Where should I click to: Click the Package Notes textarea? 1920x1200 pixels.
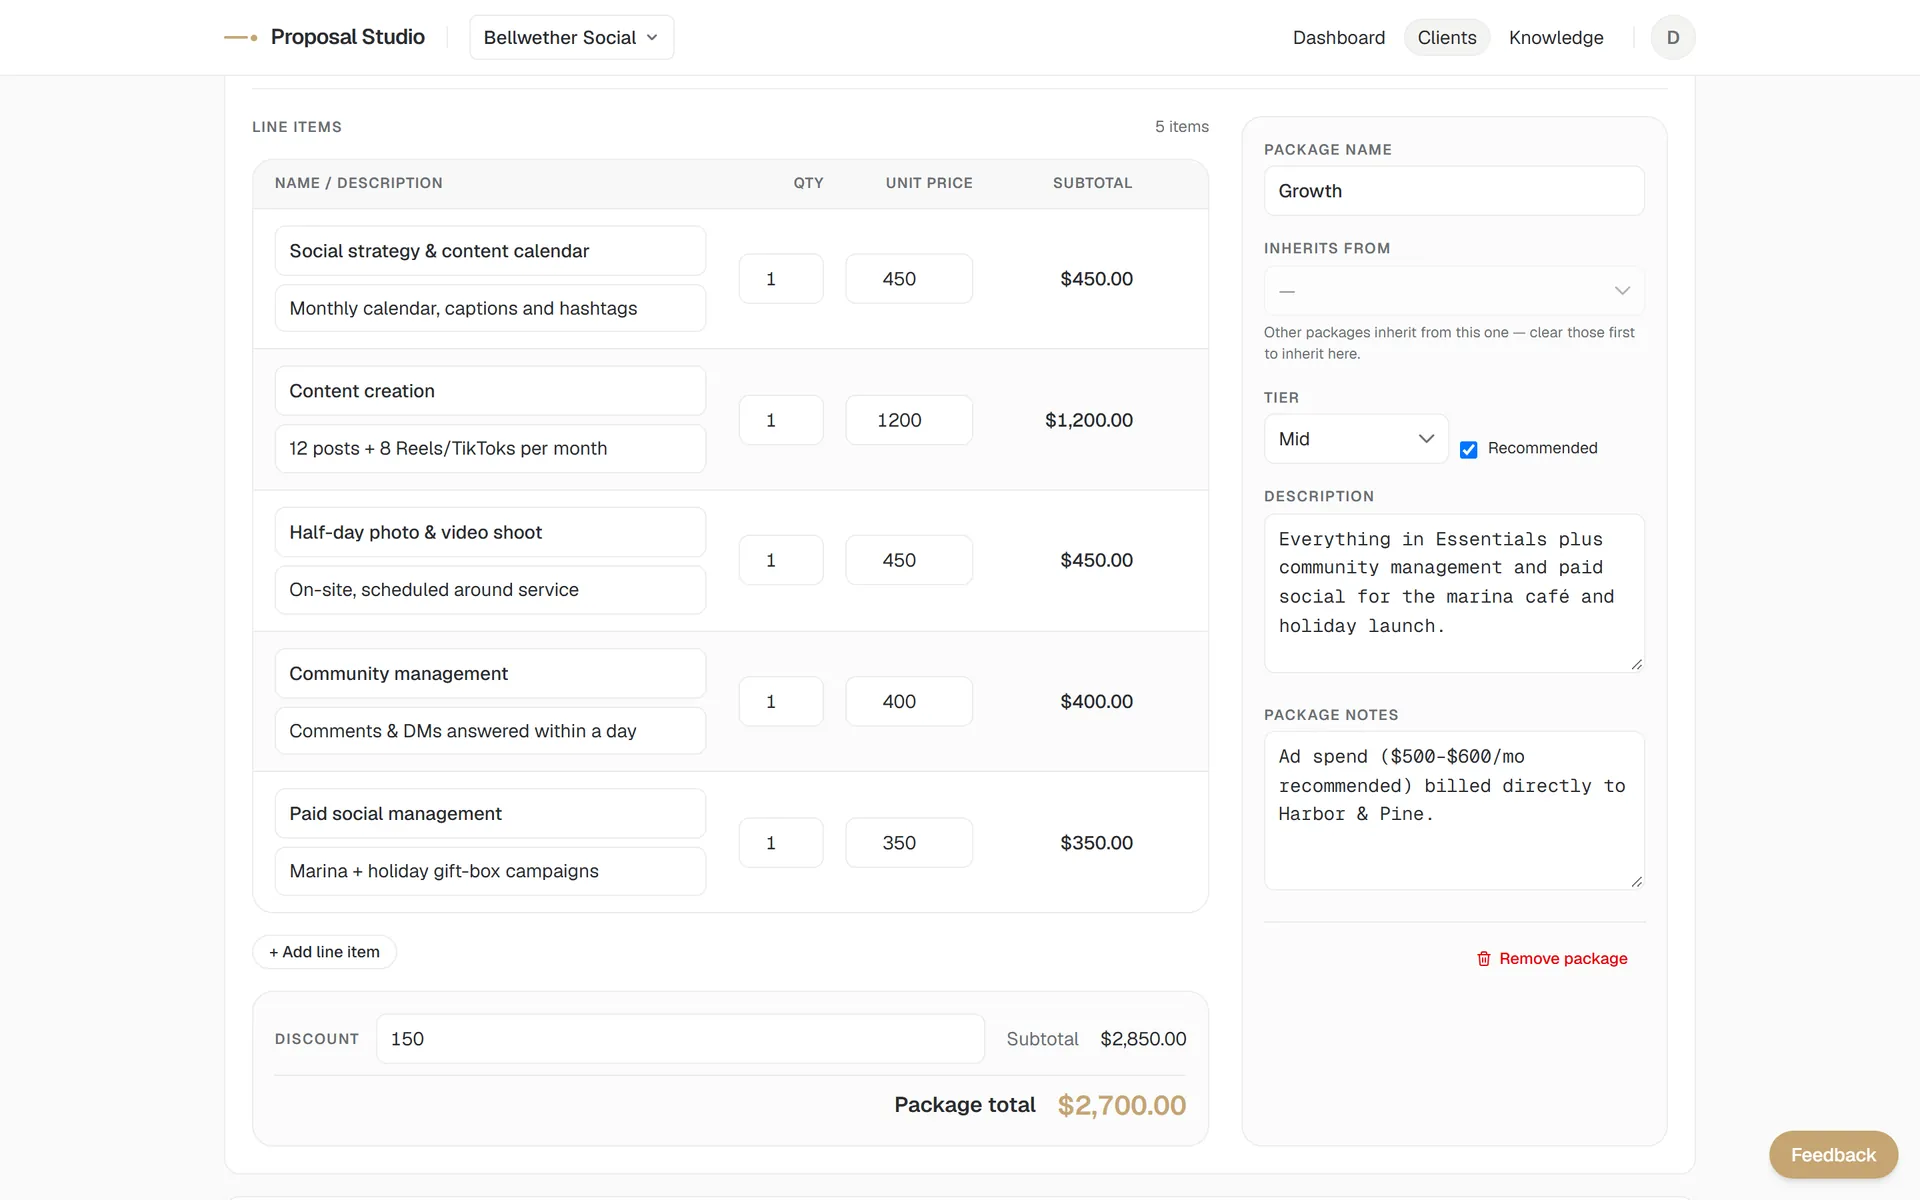point(1454,811)
